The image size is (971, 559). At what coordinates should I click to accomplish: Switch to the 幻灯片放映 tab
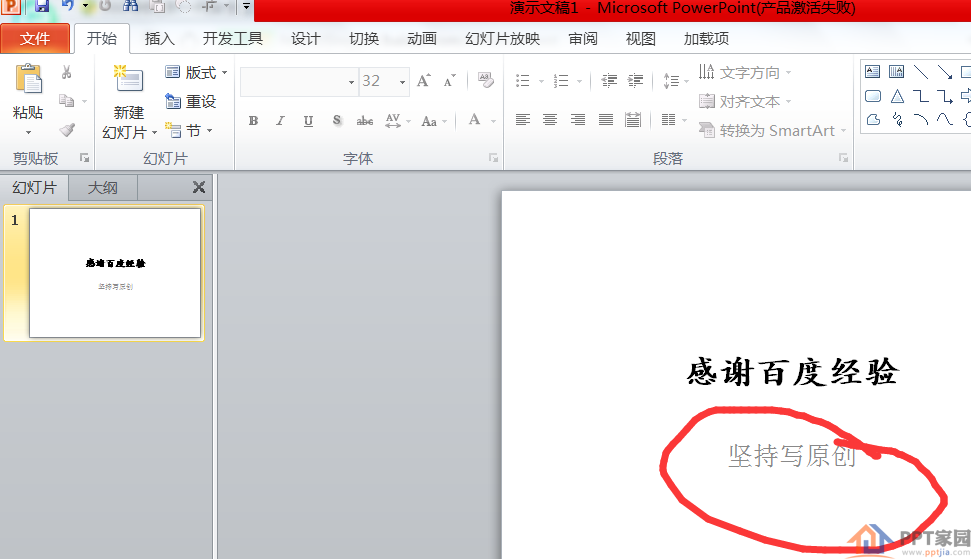[x=502, y=38]
